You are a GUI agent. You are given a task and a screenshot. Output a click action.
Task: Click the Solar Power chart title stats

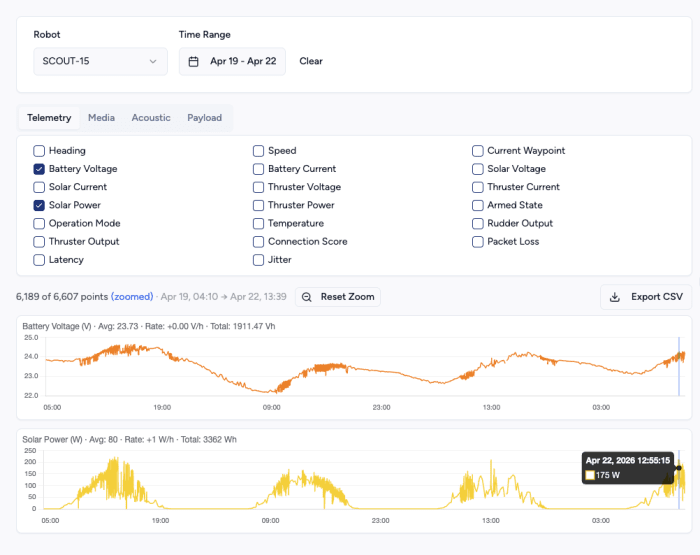click(x=129, y=440)
